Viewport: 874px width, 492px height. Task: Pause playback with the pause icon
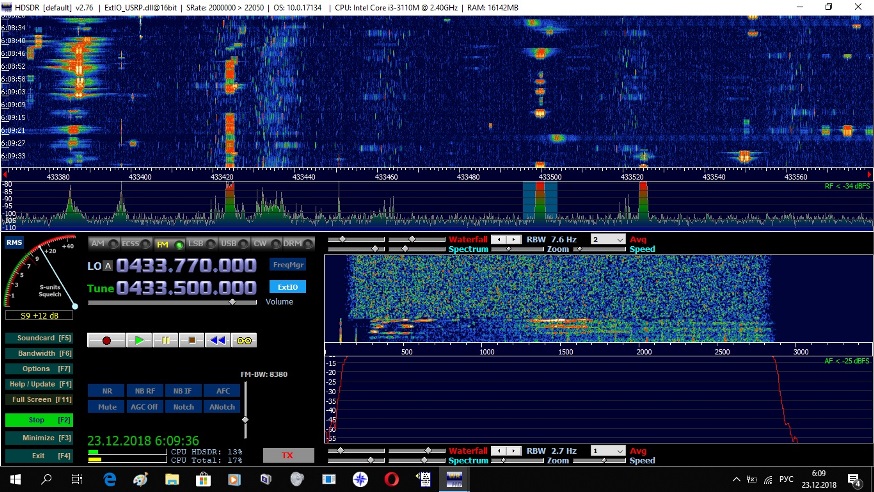click(x=166, y=340)
